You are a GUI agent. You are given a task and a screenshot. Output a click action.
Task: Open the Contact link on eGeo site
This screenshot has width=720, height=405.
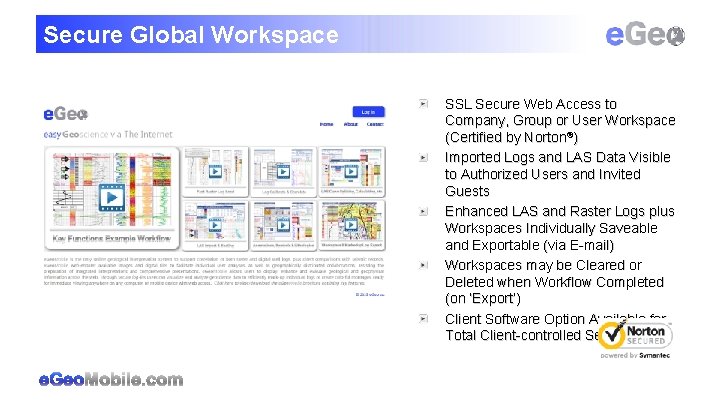(x=375, y=124)
